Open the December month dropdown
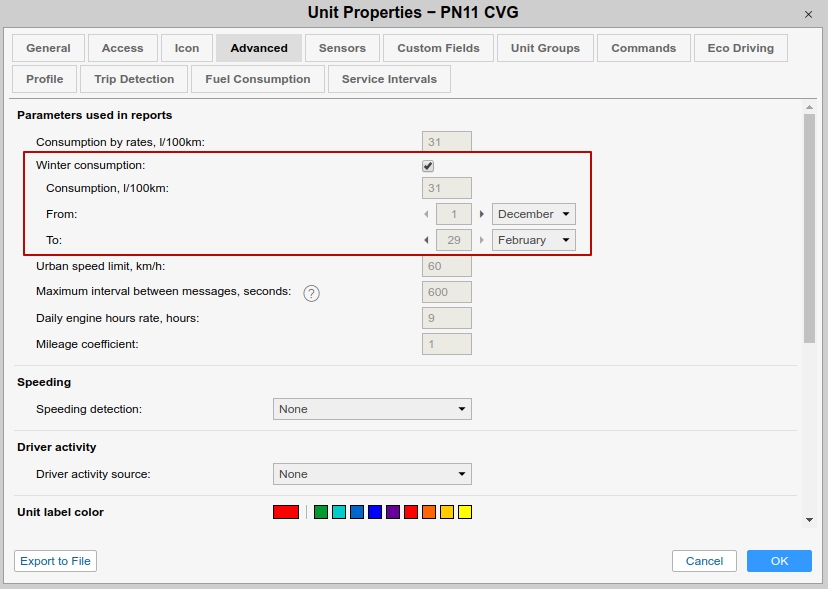828x589 pixels. [533, 214]
